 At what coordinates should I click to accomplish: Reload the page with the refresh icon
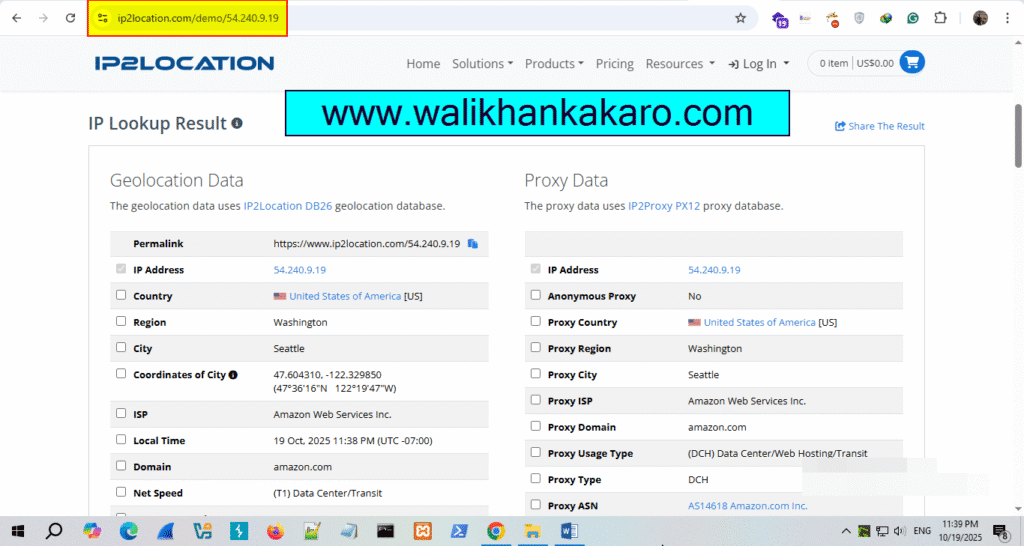71,18
